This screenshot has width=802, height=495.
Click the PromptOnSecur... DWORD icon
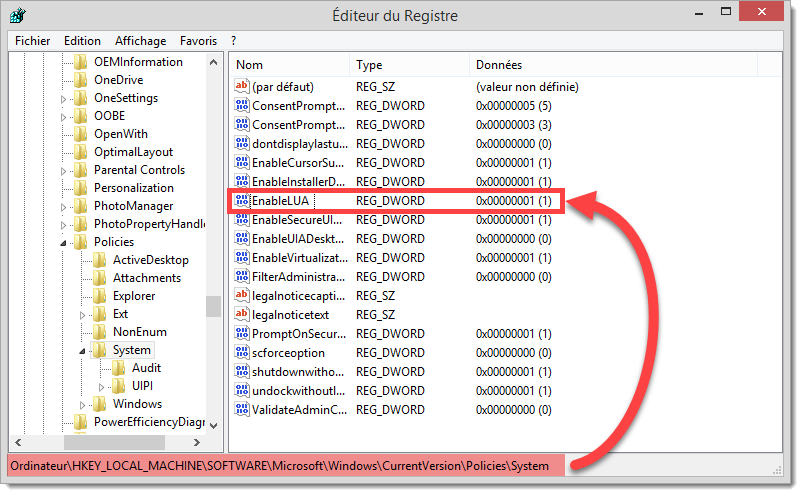pyautogui.click(x=242, y=333)
